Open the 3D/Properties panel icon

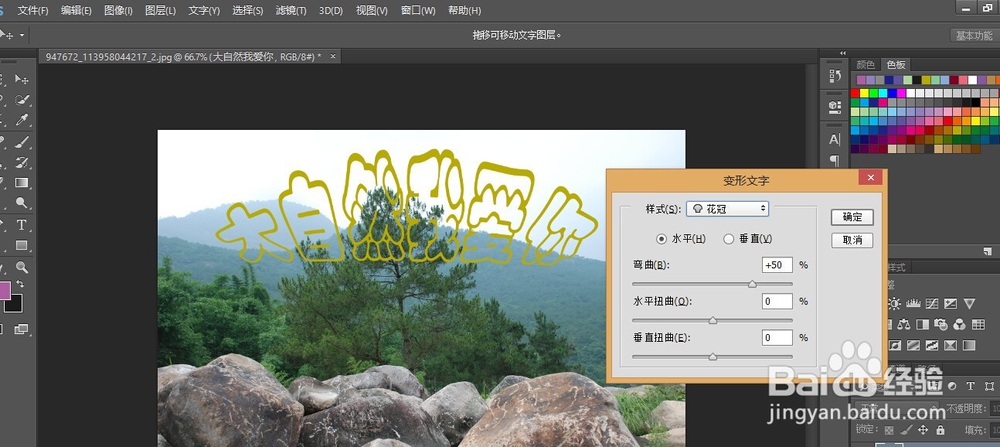pyautogui.click(x=835, y=106)
